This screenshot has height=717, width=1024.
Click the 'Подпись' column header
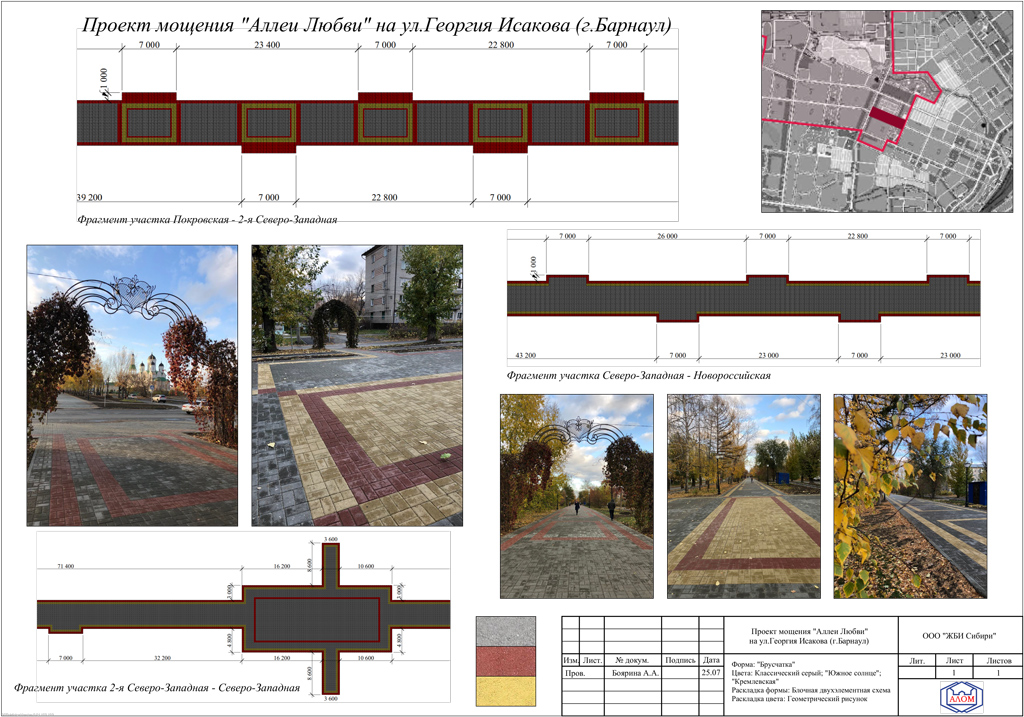click(x=680, y=660)
